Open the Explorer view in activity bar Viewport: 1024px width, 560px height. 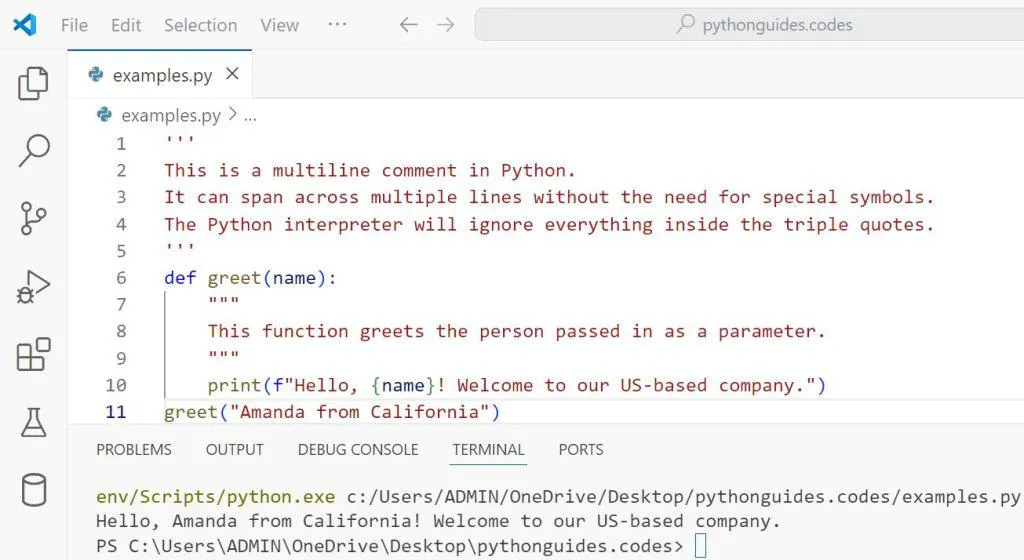[33, 84]
